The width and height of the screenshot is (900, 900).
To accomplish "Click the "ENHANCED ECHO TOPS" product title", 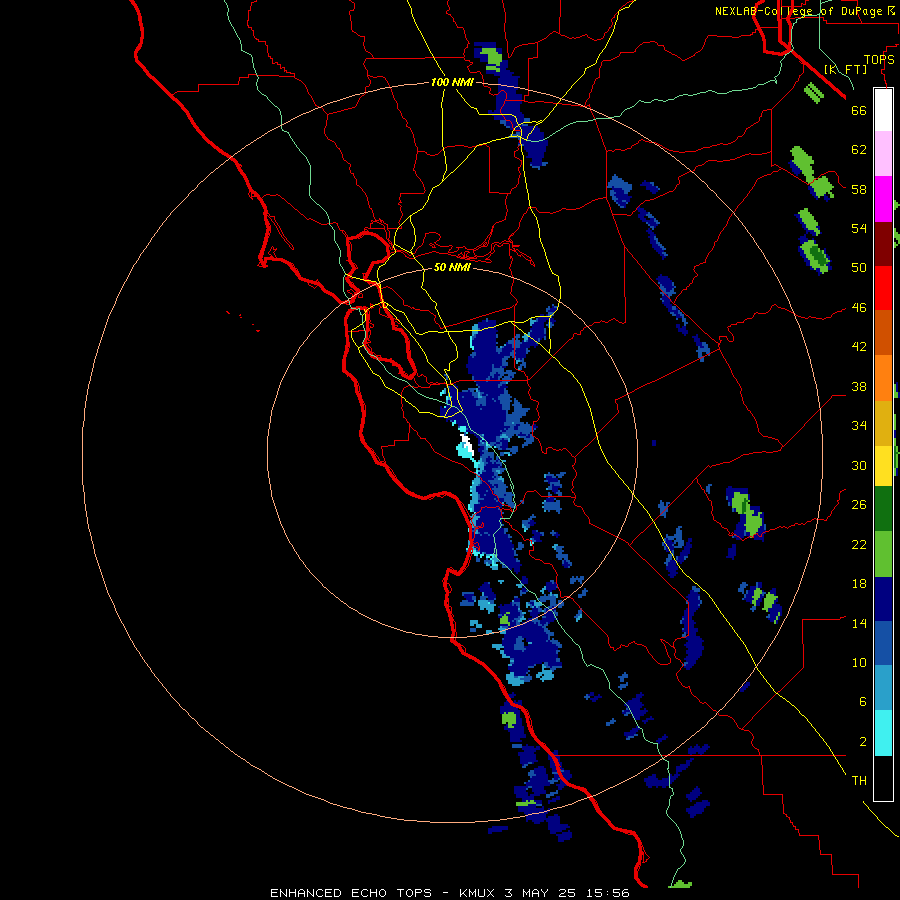I will point(351,893).
